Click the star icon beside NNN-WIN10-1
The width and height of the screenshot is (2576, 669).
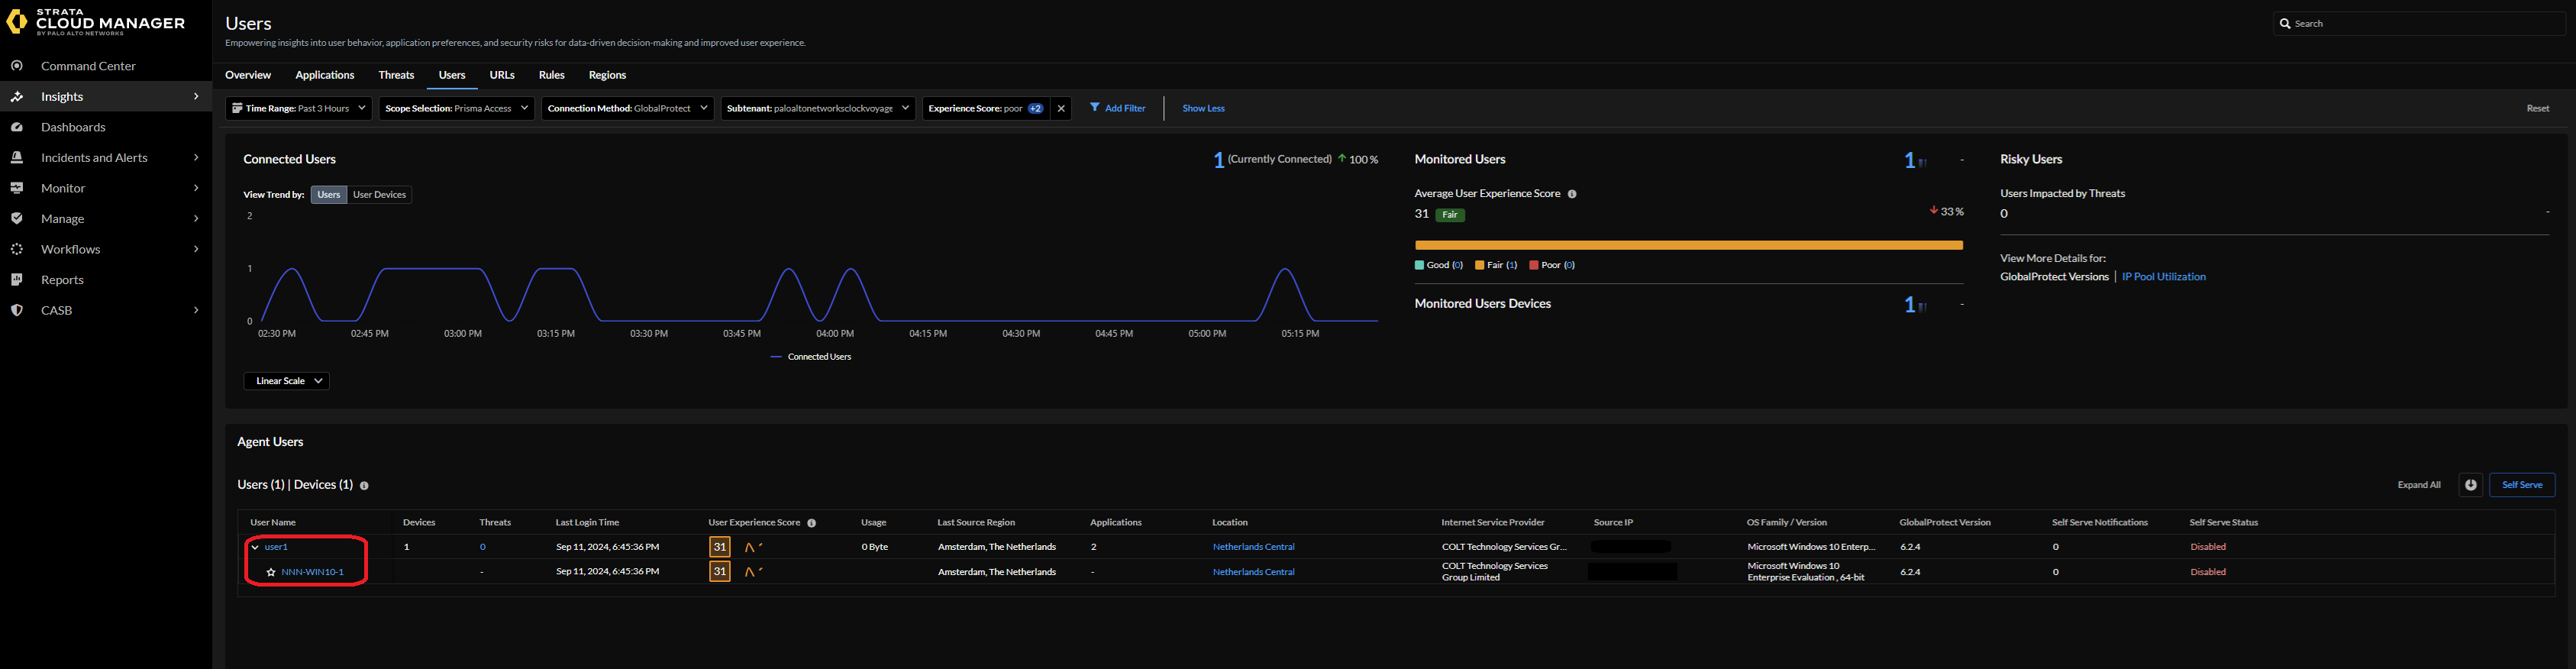tap(271, 572)
